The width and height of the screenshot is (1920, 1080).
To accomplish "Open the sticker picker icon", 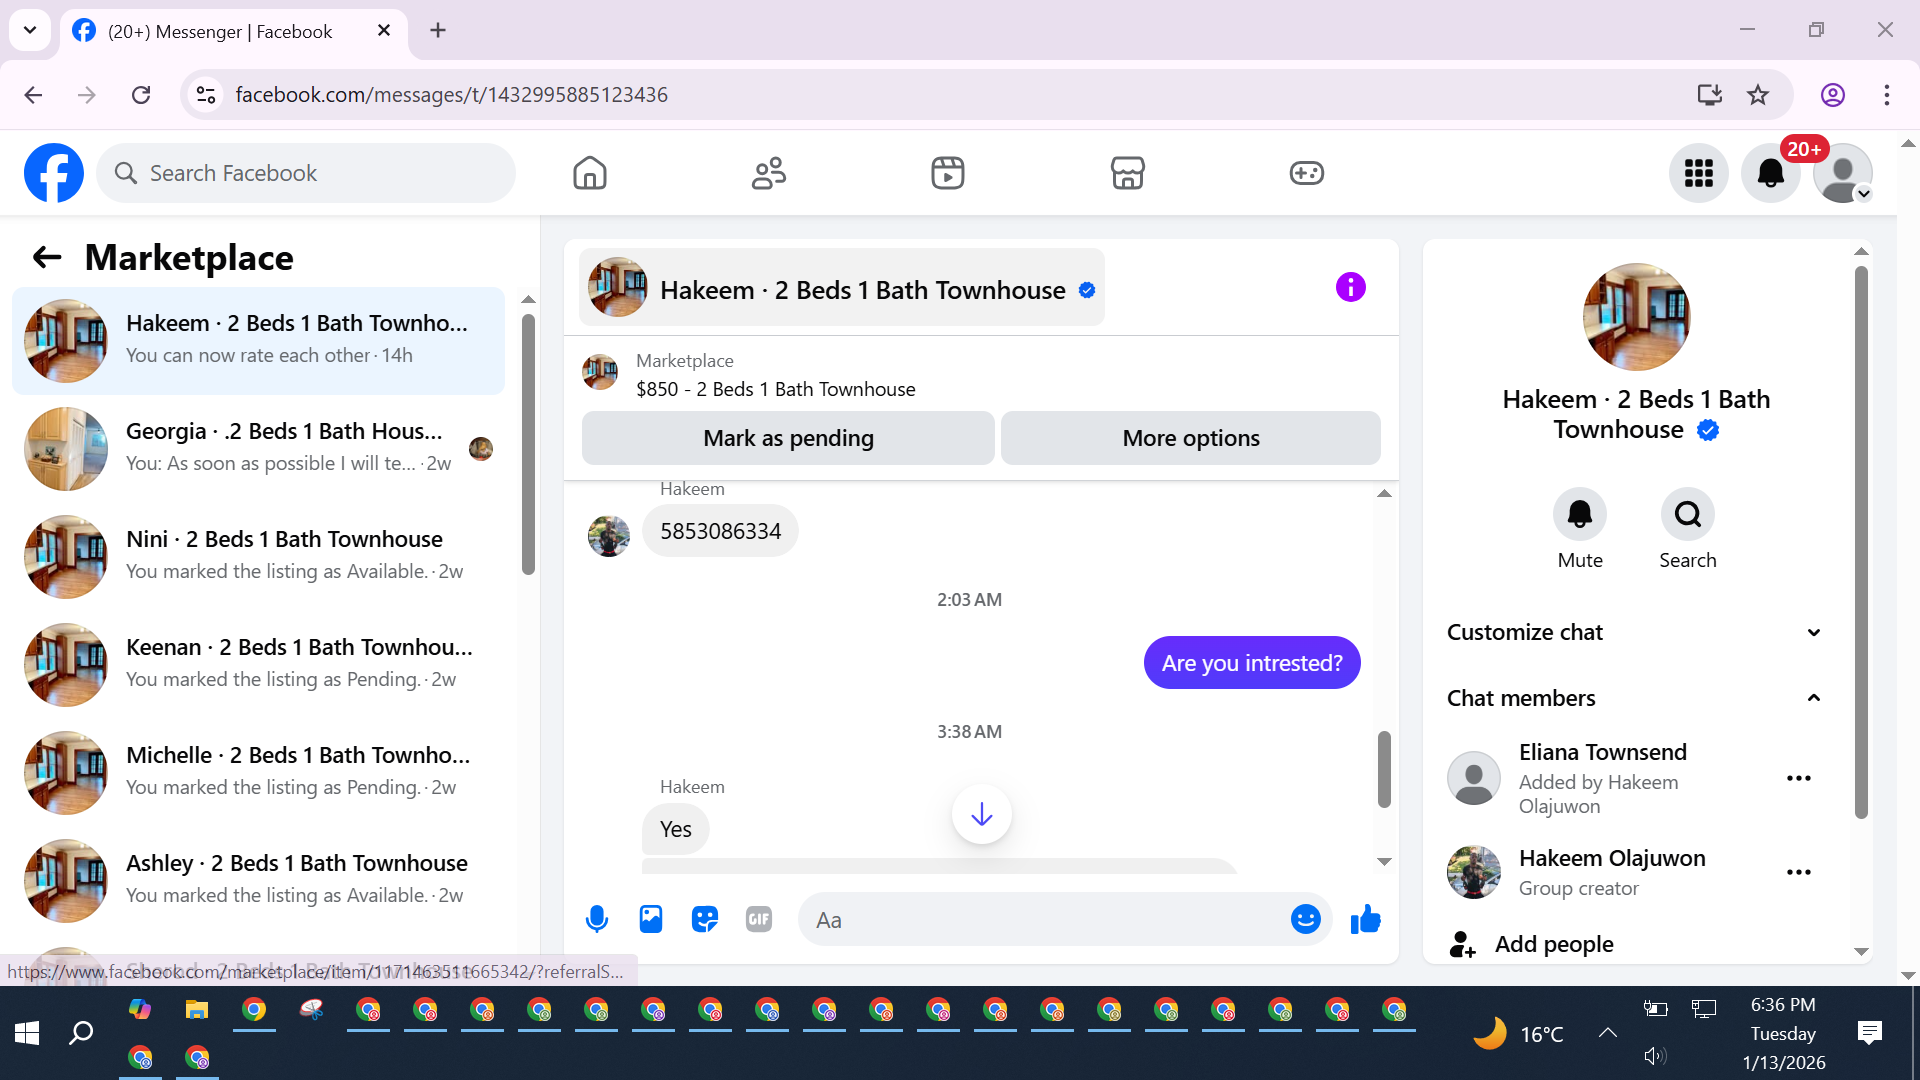I will (705, 919).
